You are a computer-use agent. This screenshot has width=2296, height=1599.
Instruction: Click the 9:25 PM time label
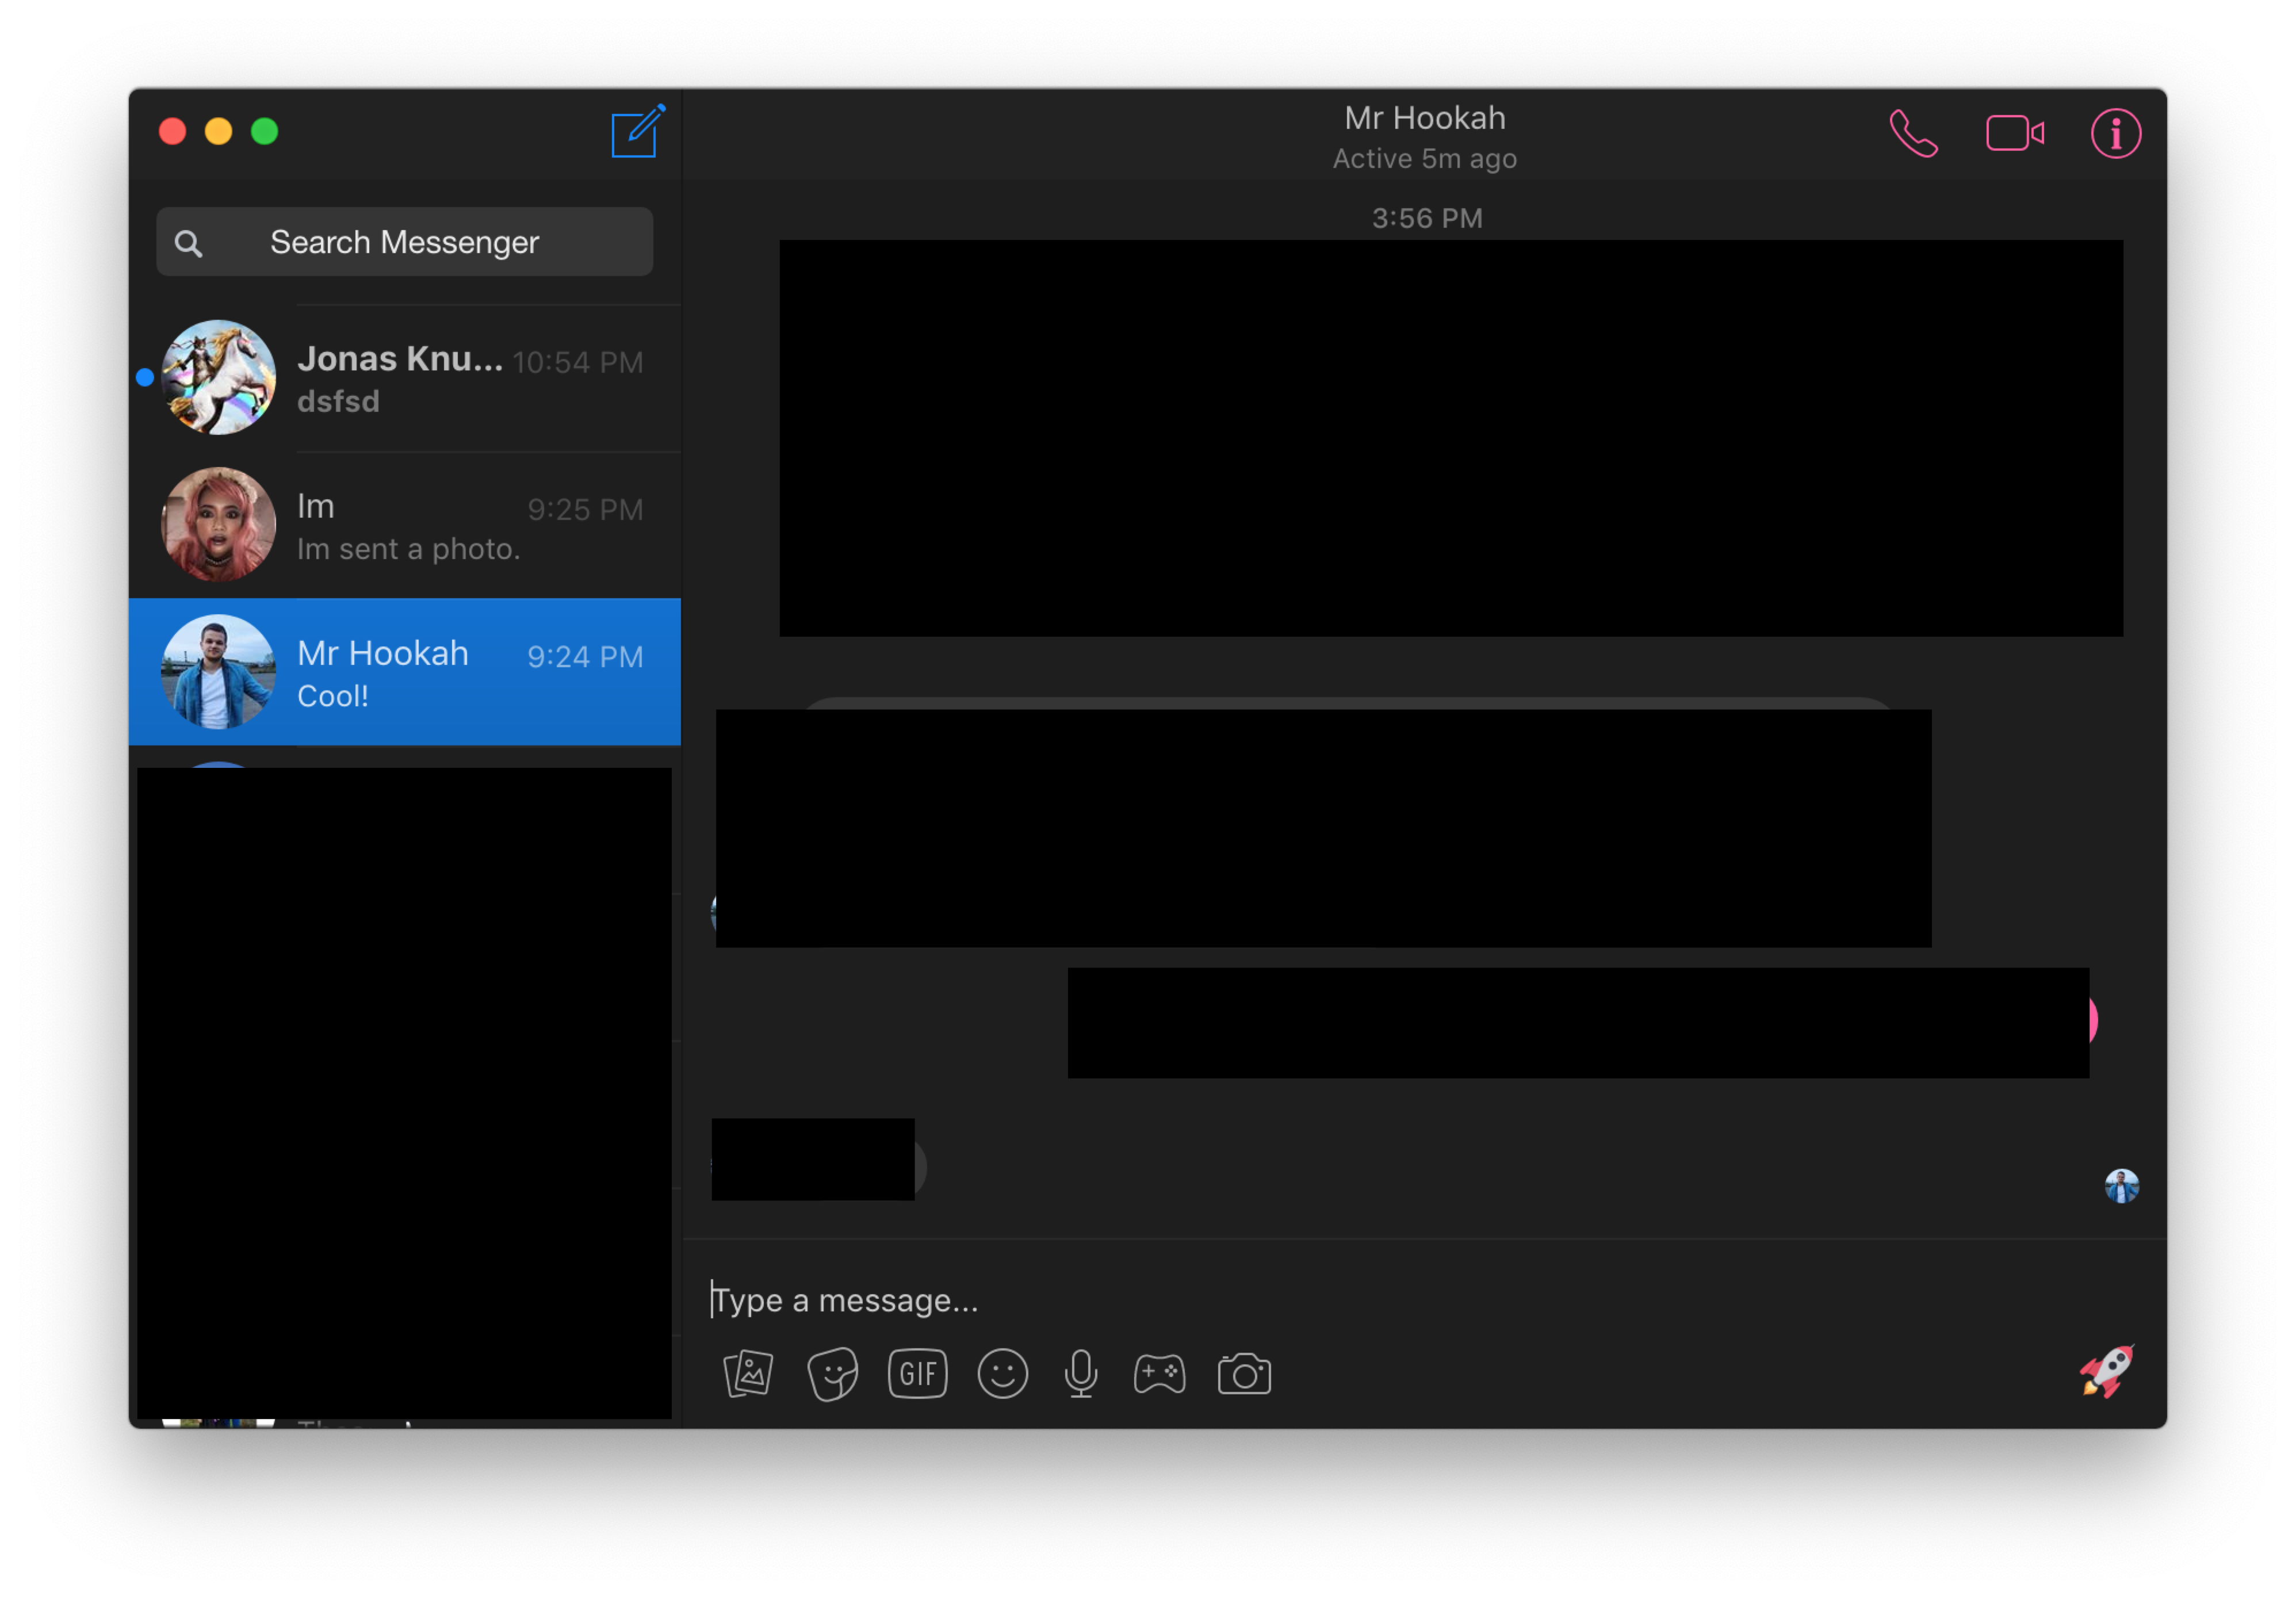[x=585, y=509]
